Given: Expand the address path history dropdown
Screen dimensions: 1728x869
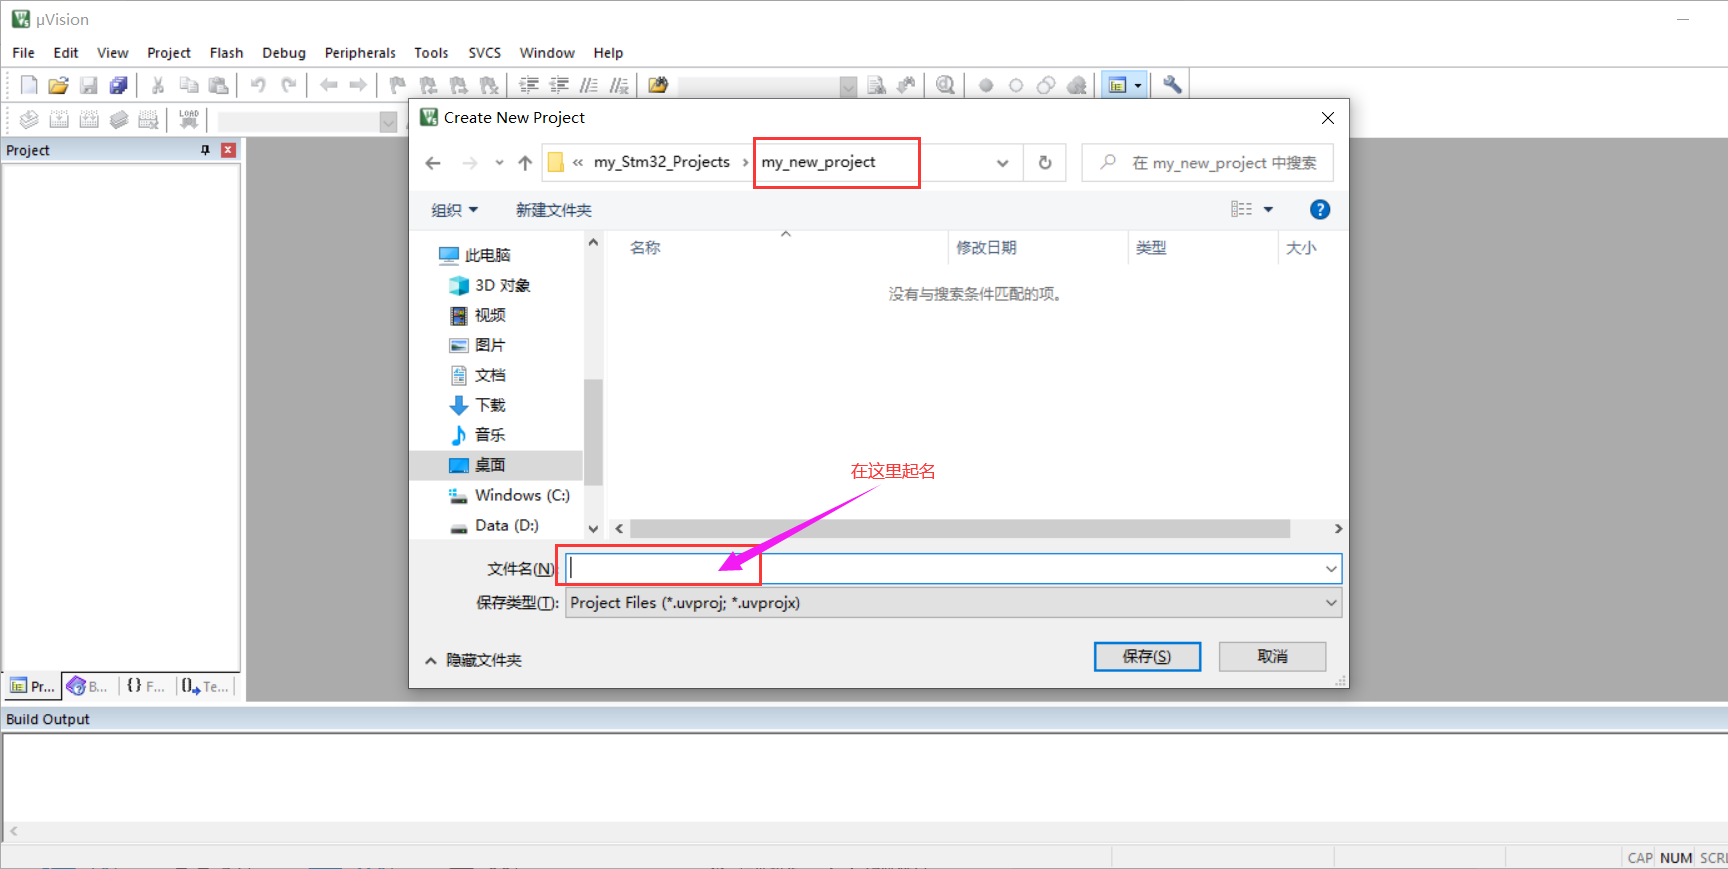Looking at the screenshot, I should point(1002,163).
